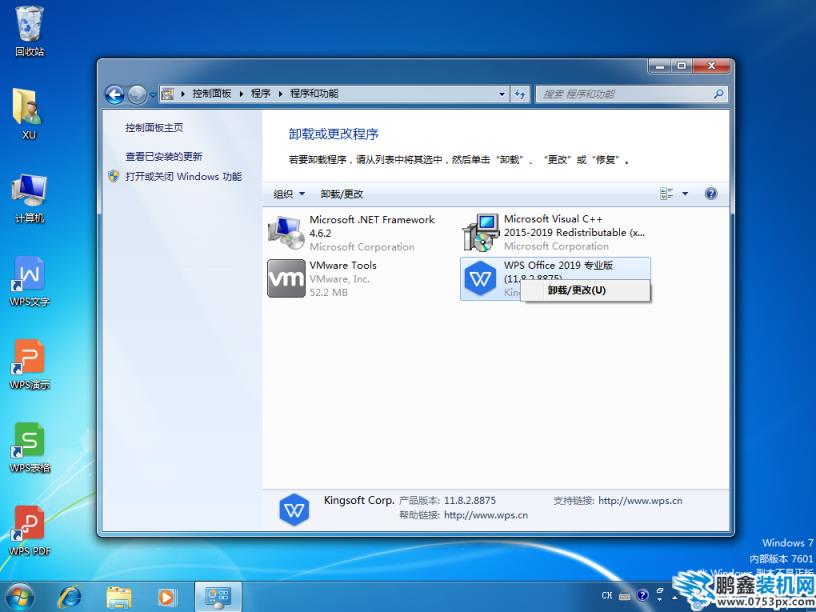816x612 pixels.
Task: Open the help question mark icon
Action: click(711, 194)
